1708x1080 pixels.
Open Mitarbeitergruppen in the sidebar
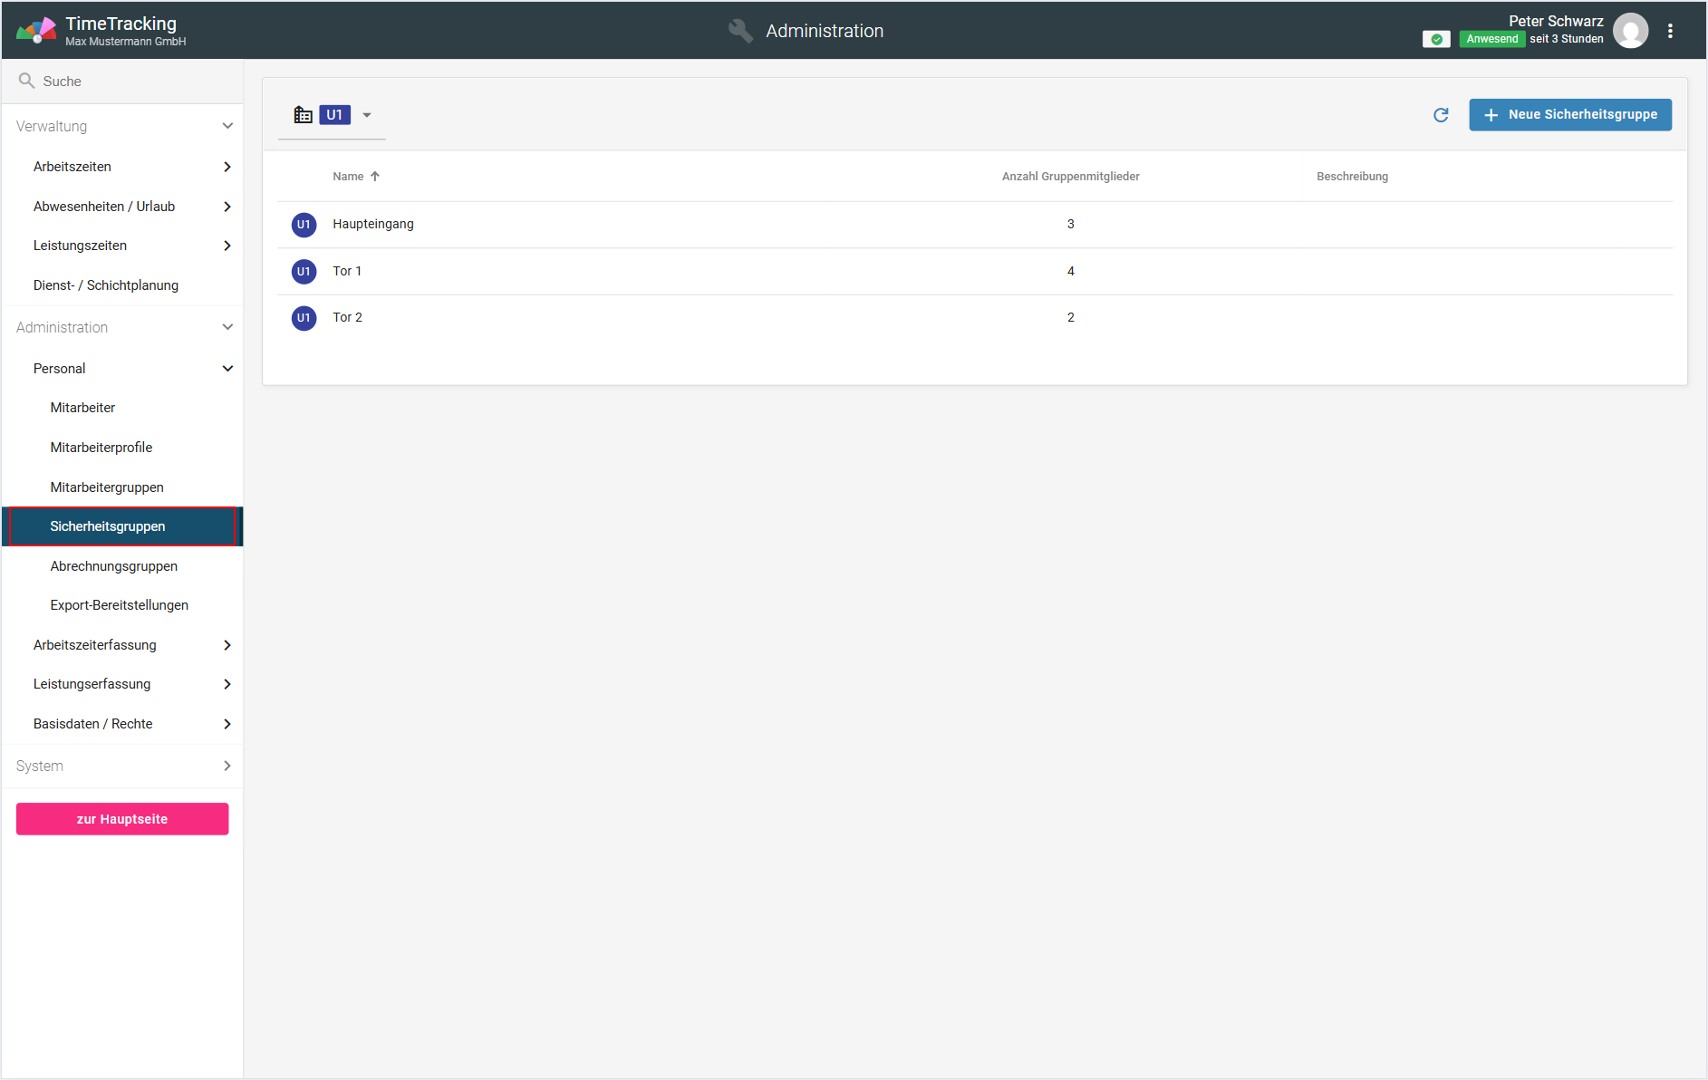tap(107, 487)
